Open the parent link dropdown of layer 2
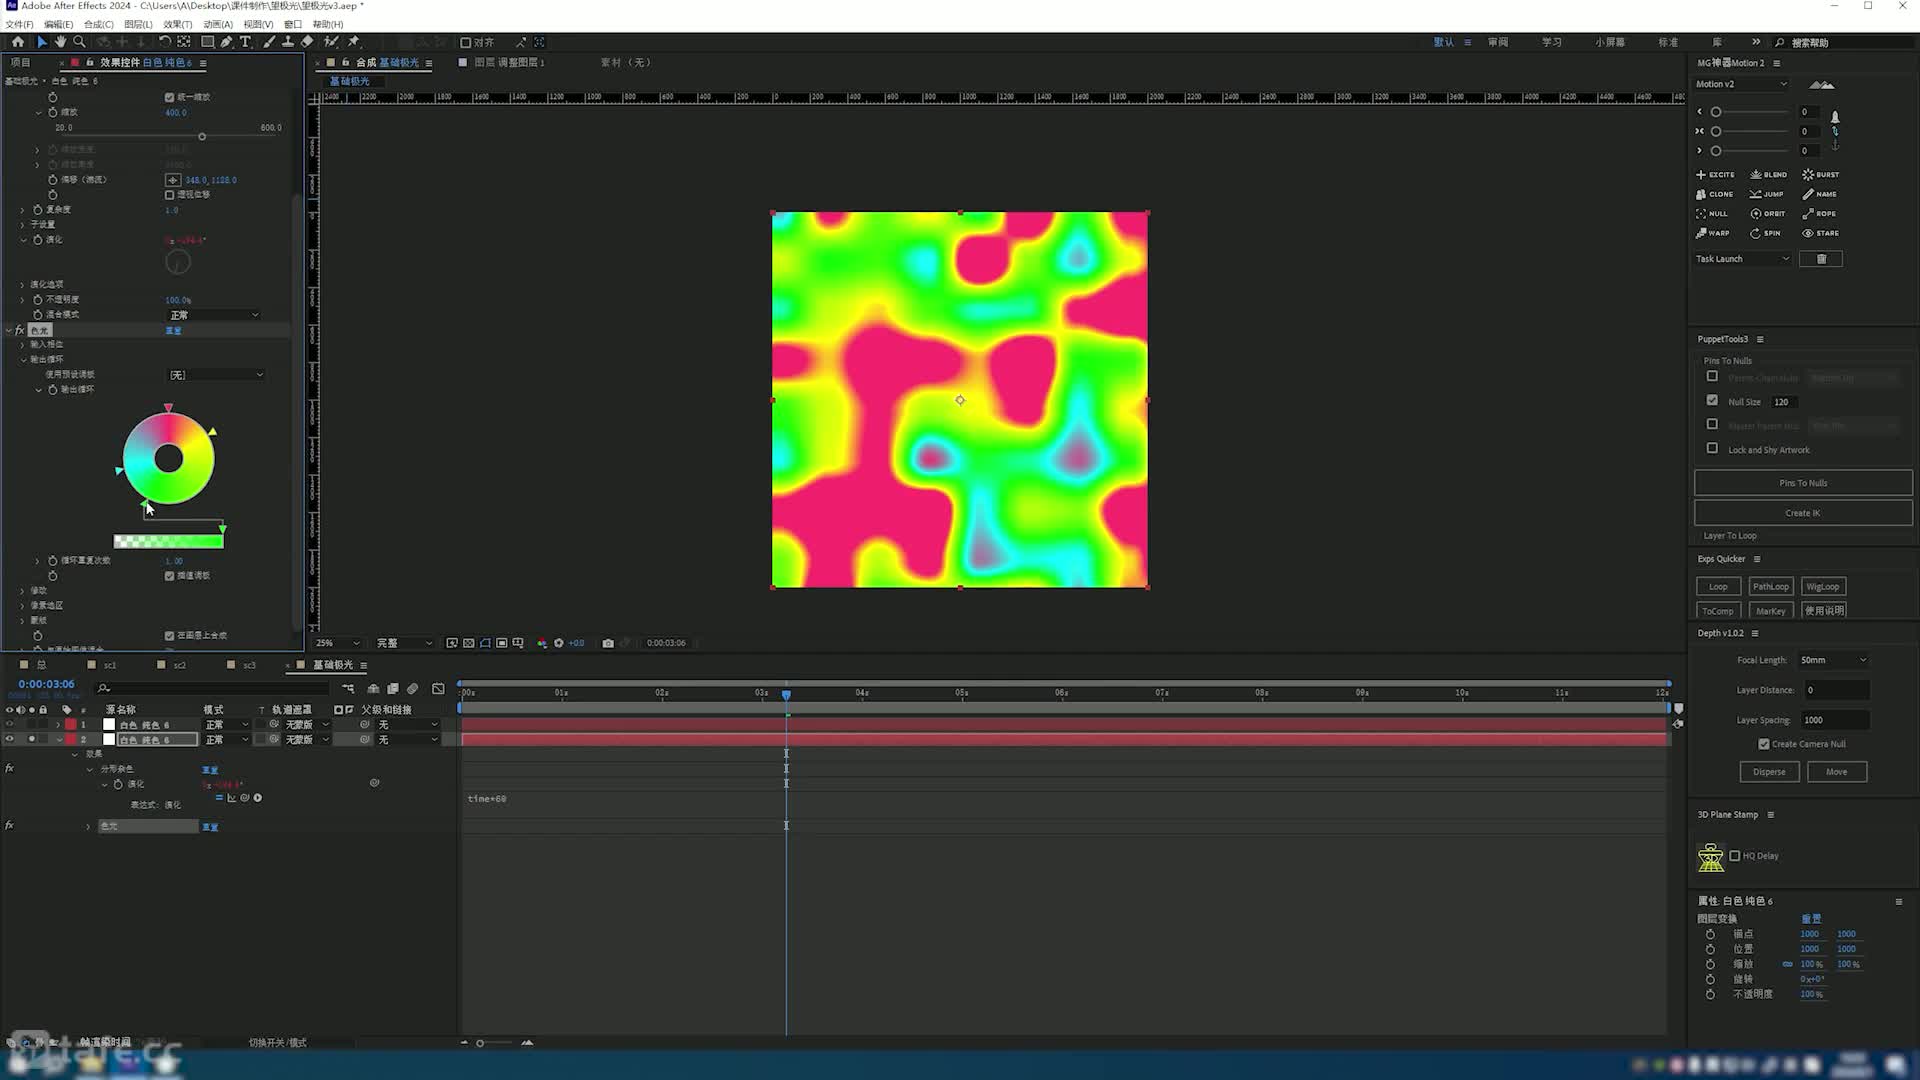 (x=408, y=739)
